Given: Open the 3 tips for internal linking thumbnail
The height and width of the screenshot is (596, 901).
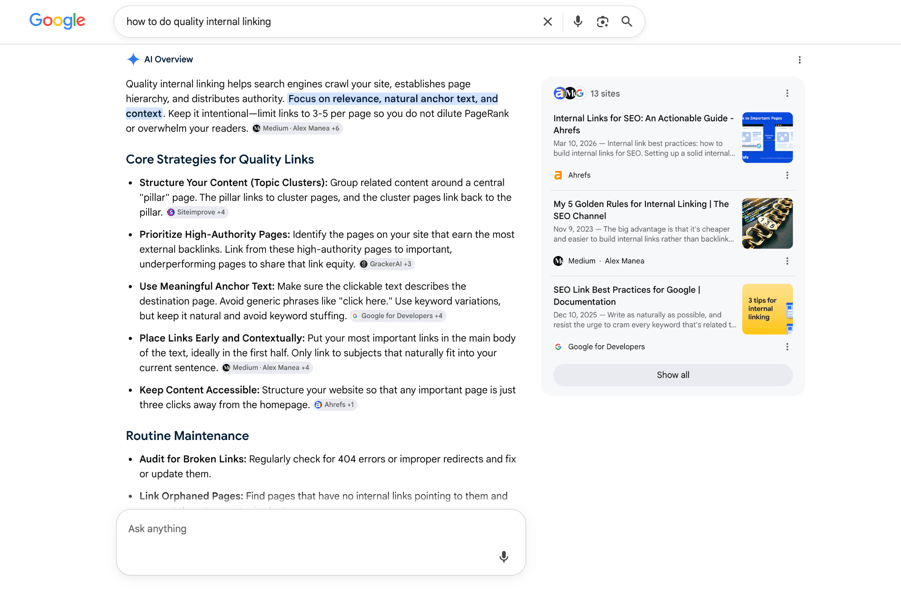Looking at the screenshot, I should [x=767, y=309].
